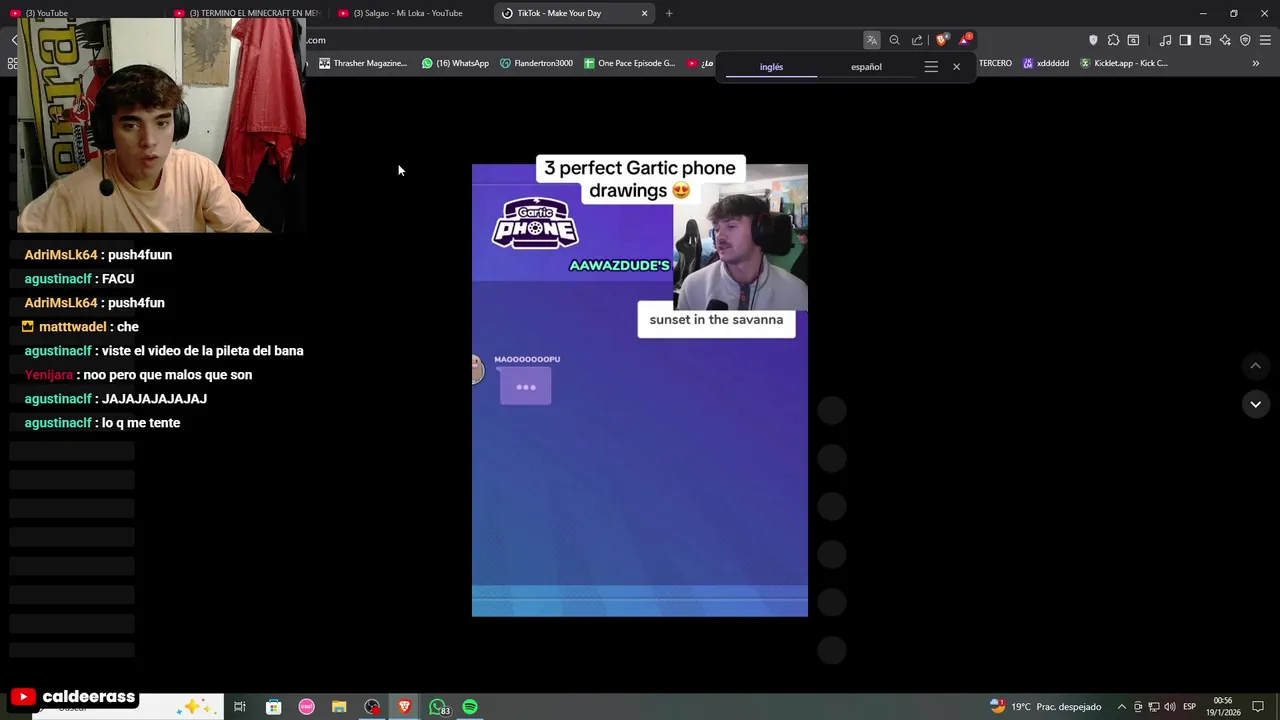Open TERCERO bookmark
The image size is (1280, 720).
995,63
